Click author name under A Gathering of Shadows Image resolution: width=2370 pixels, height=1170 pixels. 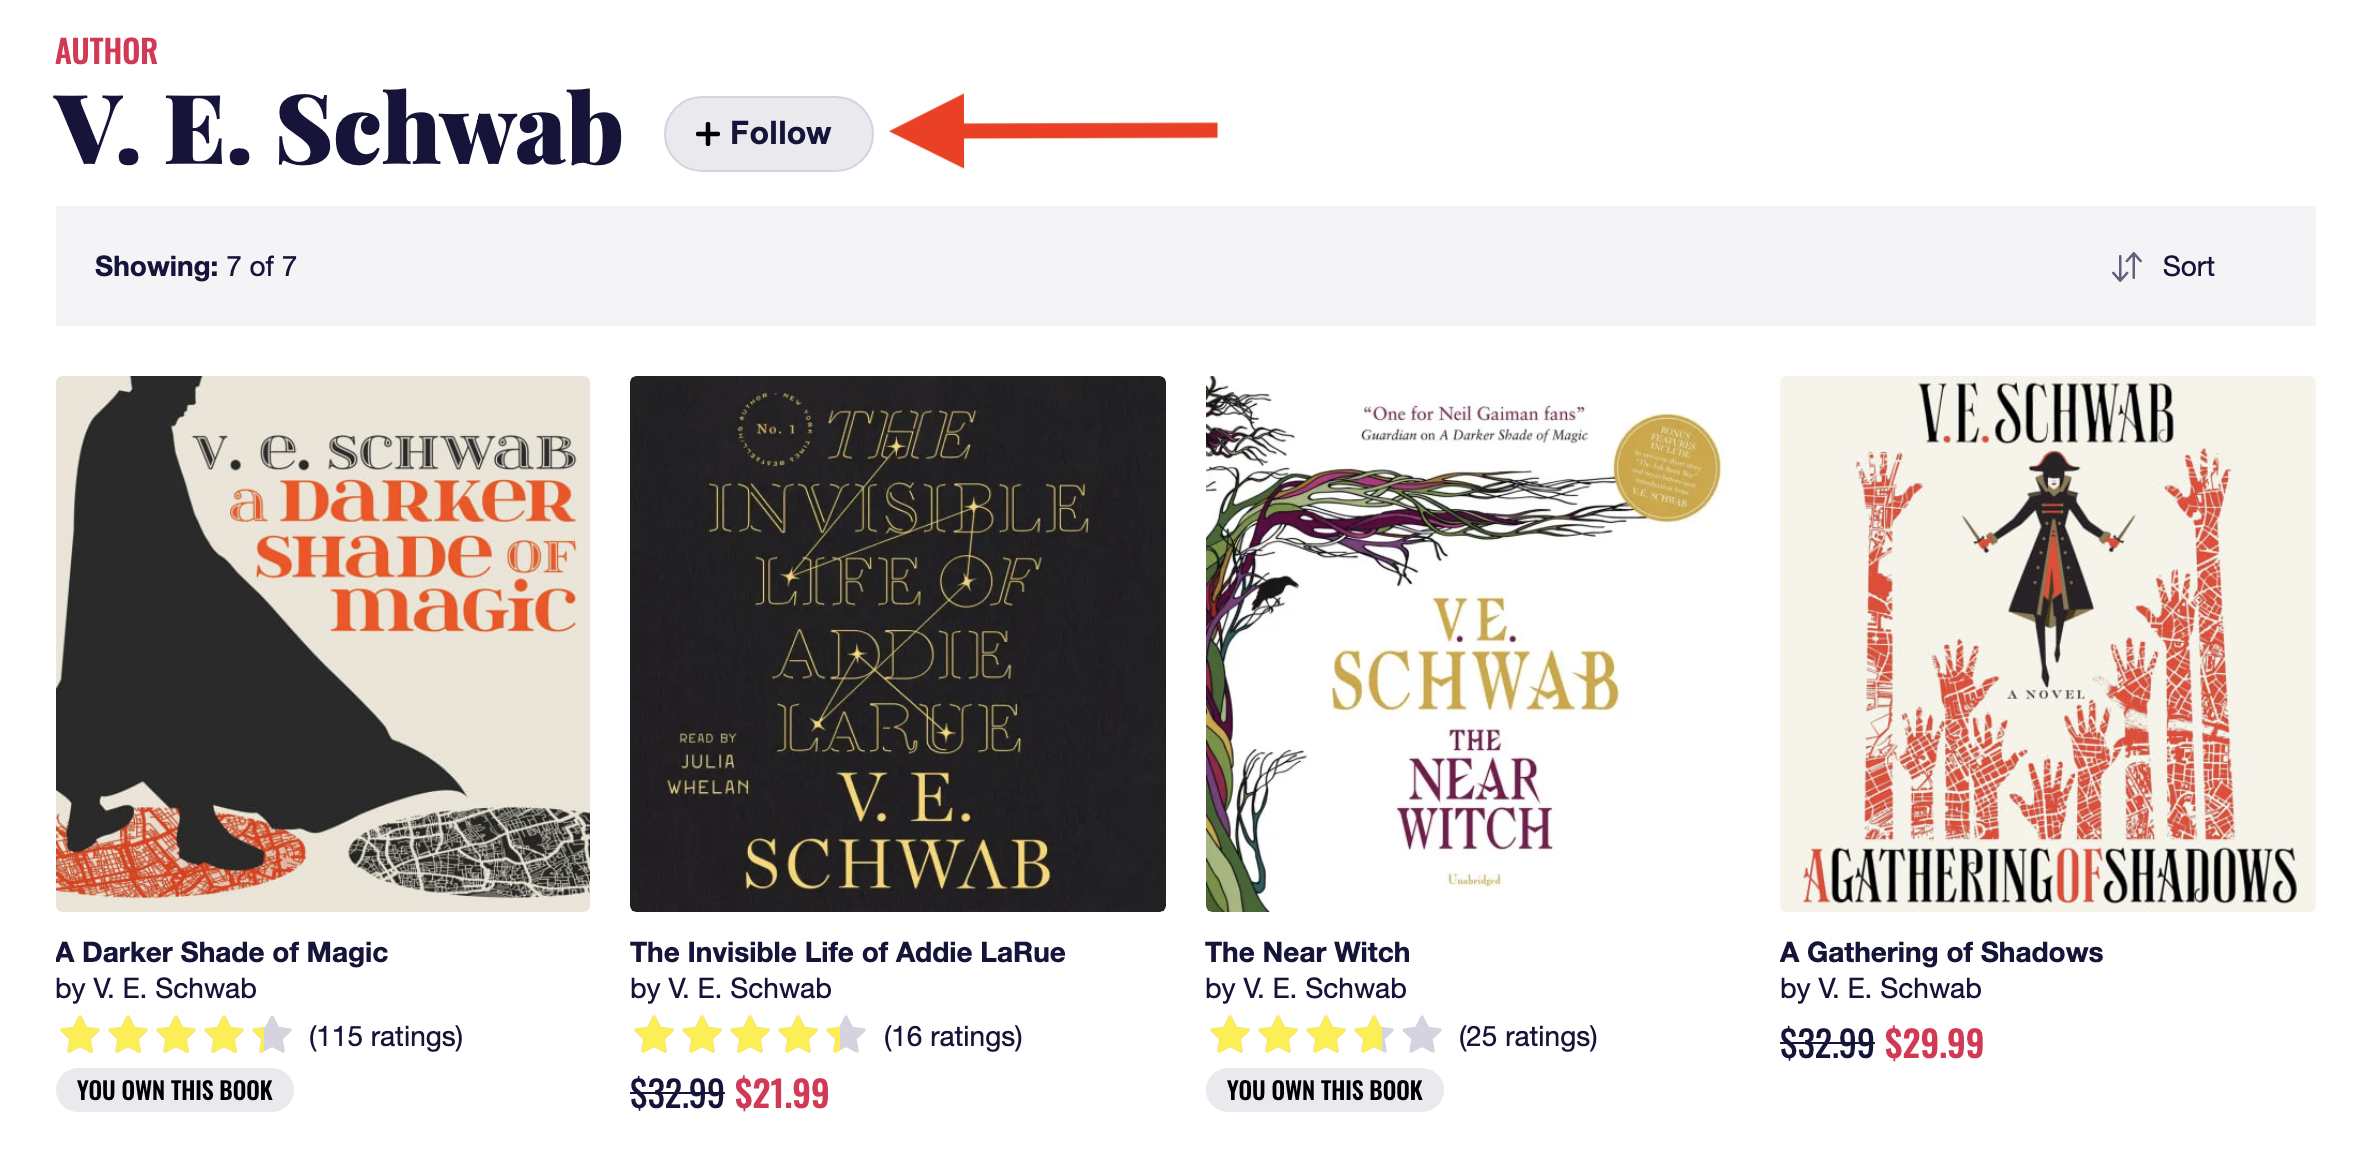click(x=1900, y=989)
